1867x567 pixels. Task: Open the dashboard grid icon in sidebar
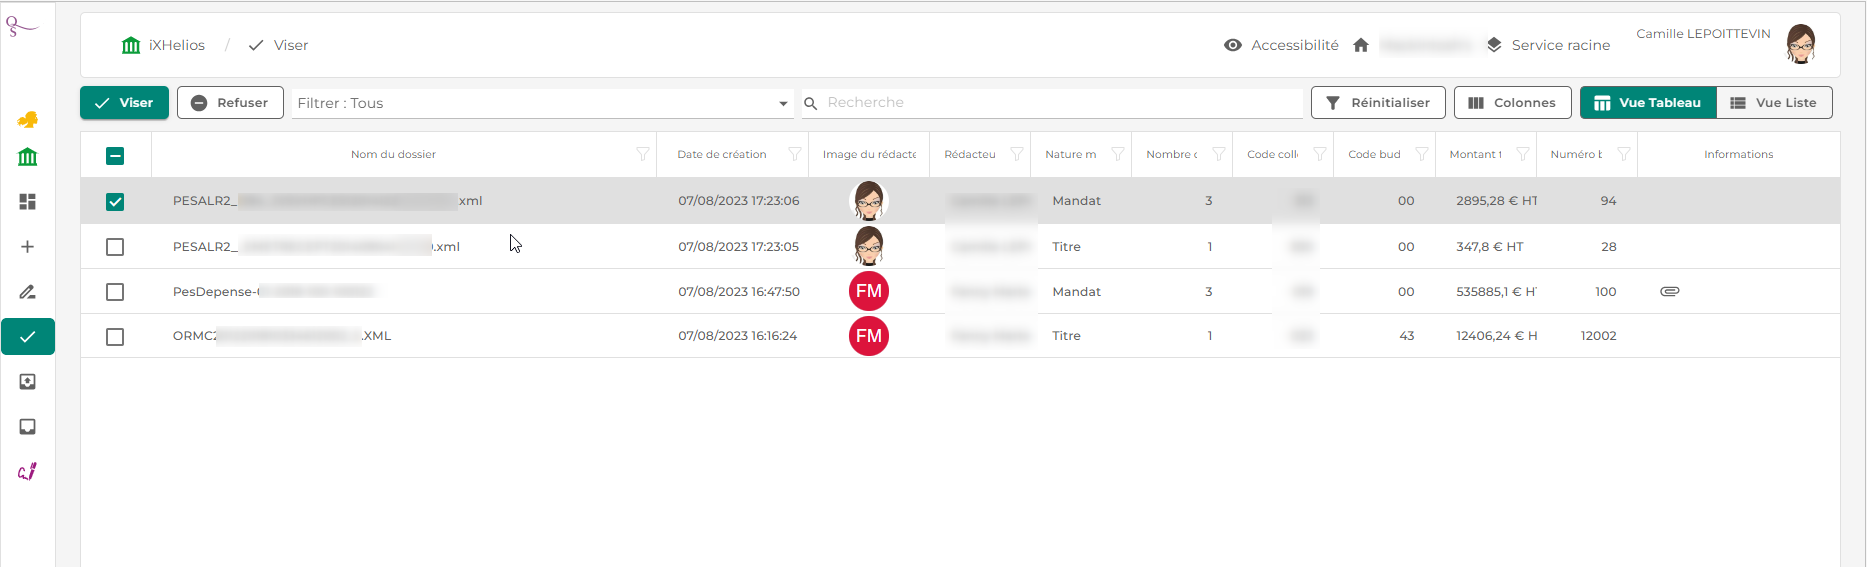[28, 202]
